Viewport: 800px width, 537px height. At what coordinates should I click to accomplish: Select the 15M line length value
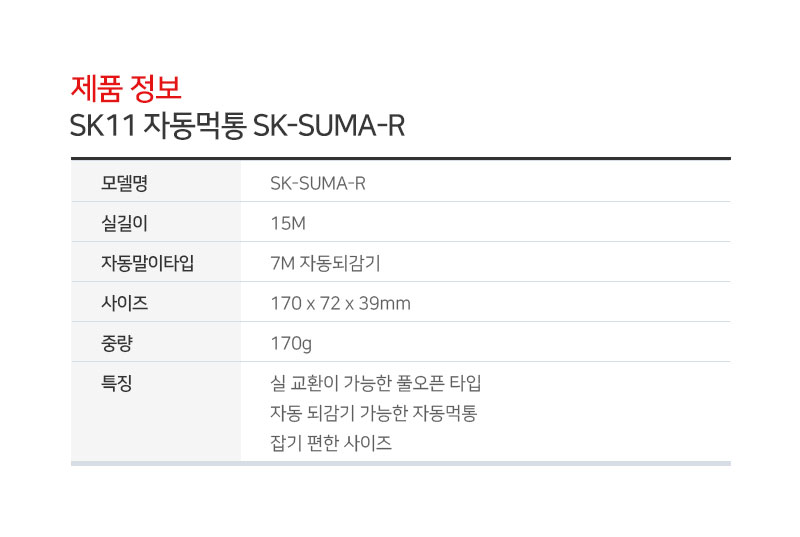288,223
